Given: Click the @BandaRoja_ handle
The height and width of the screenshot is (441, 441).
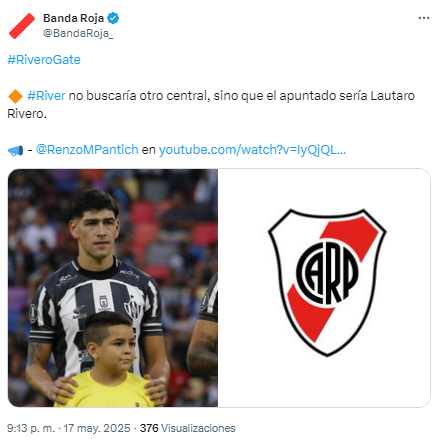Looking at the screenshot, I should (78, 33).
